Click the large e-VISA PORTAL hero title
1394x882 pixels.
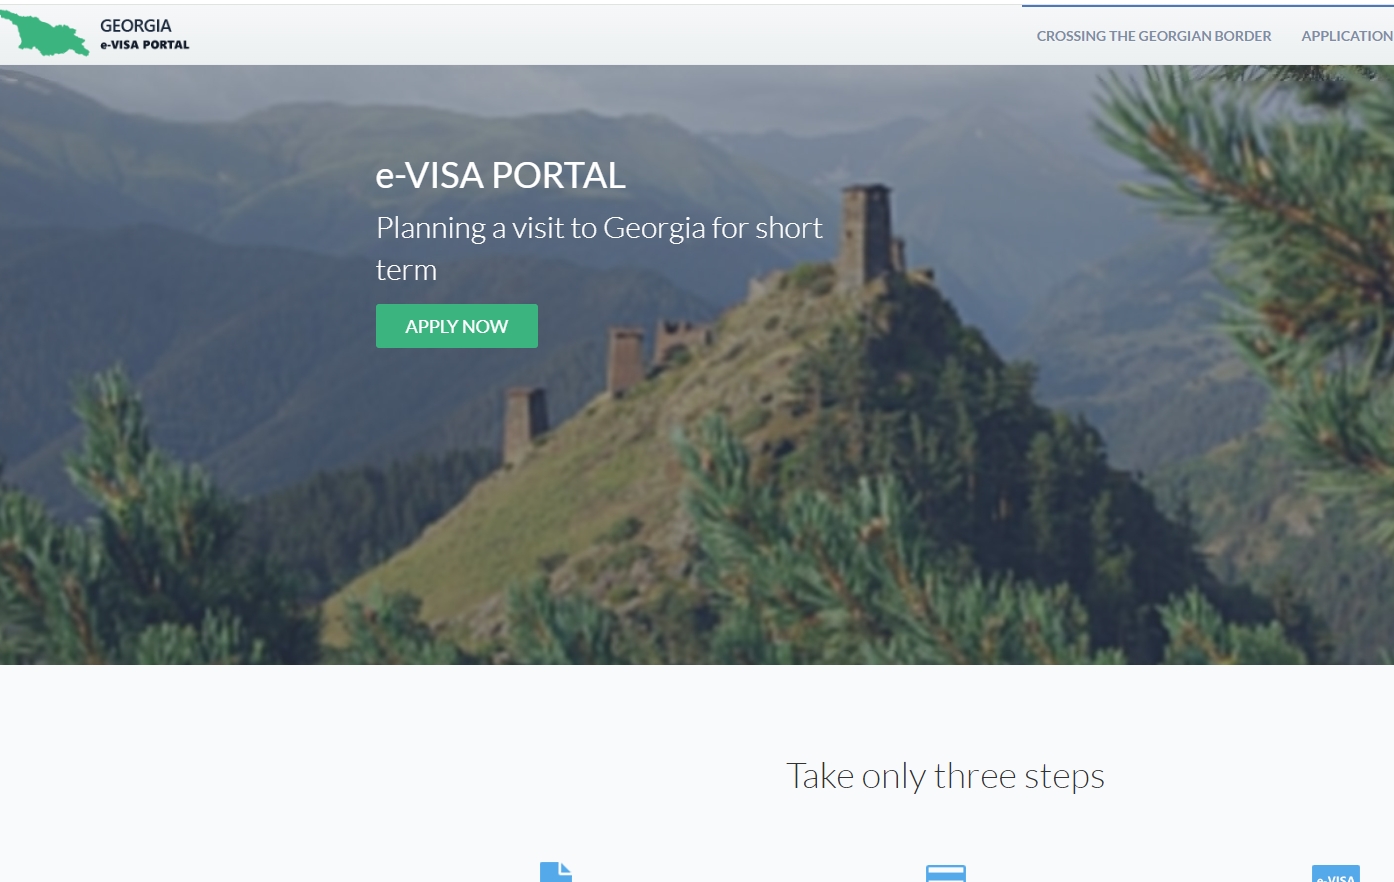click(501, 176)
